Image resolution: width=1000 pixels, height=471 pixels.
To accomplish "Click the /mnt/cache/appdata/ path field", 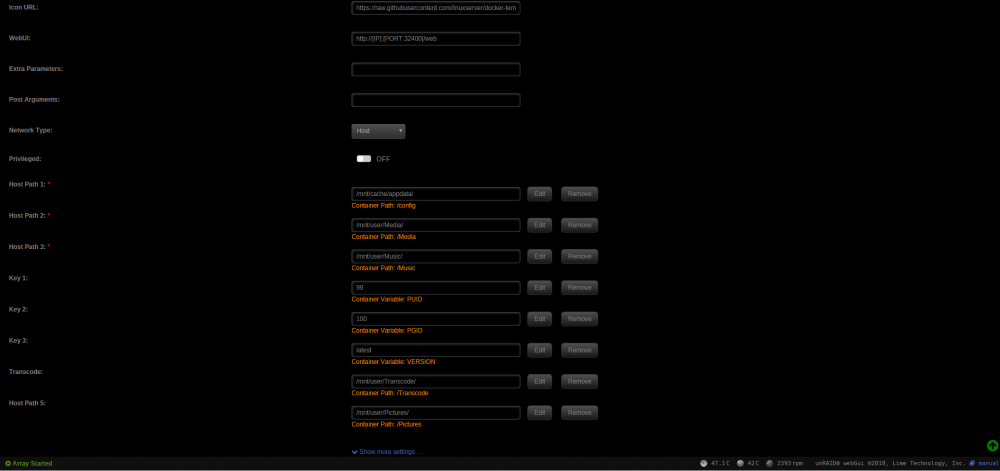I will pos(436,194).
